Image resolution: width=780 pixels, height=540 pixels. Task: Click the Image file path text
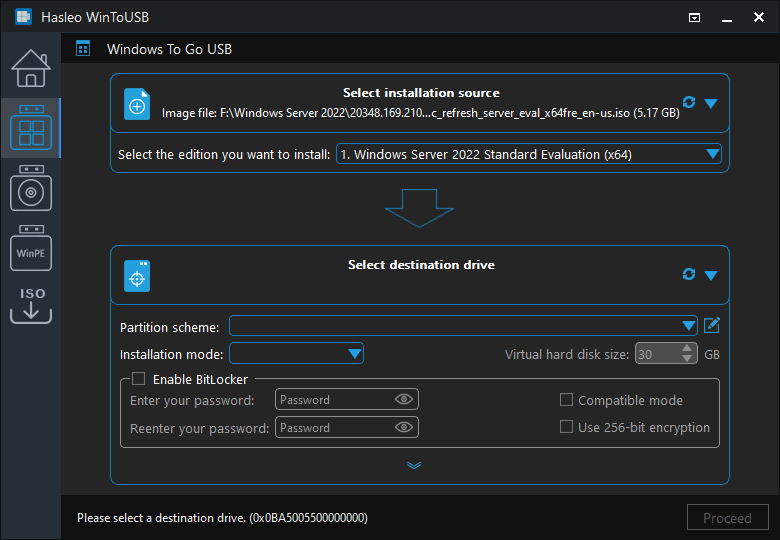[421, 113]
